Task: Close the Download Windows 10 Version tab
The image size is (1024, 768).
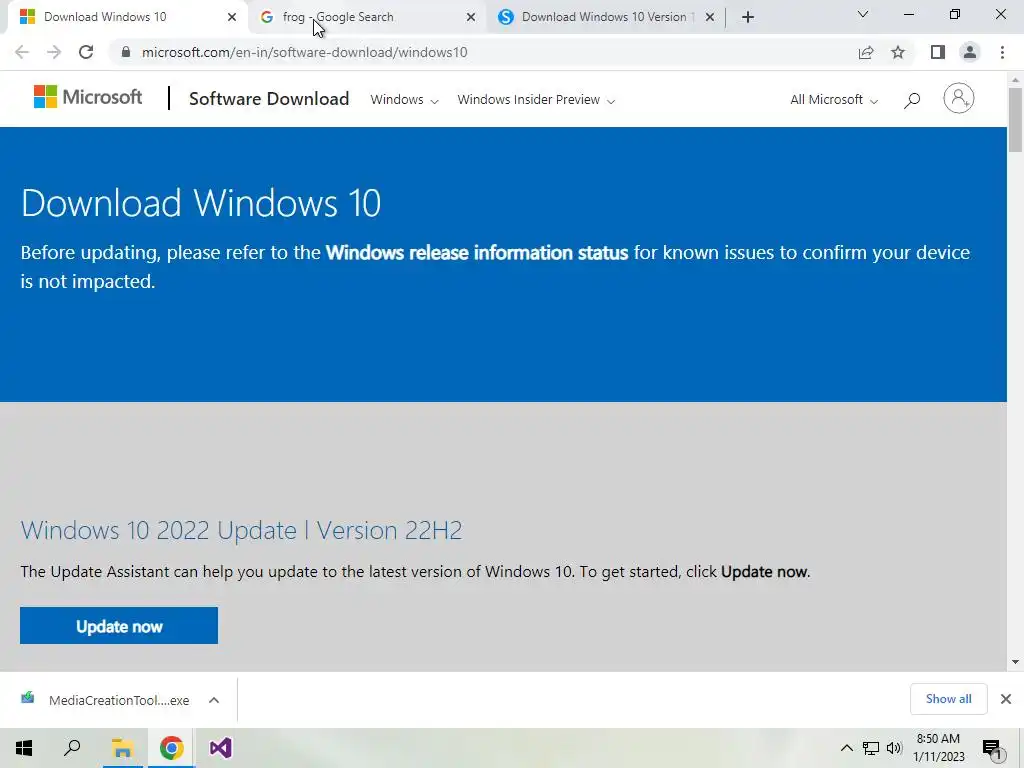Action: (710, 17)
